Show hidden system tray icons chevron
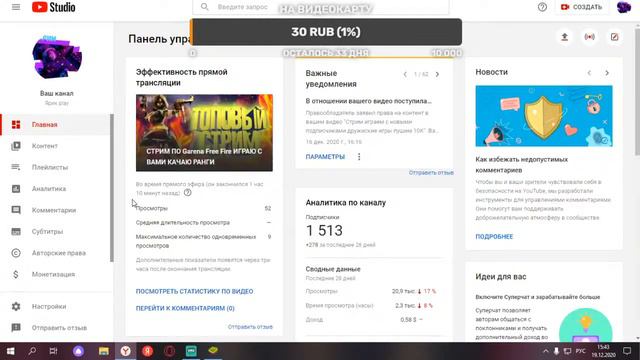 (x=545, y=351)
